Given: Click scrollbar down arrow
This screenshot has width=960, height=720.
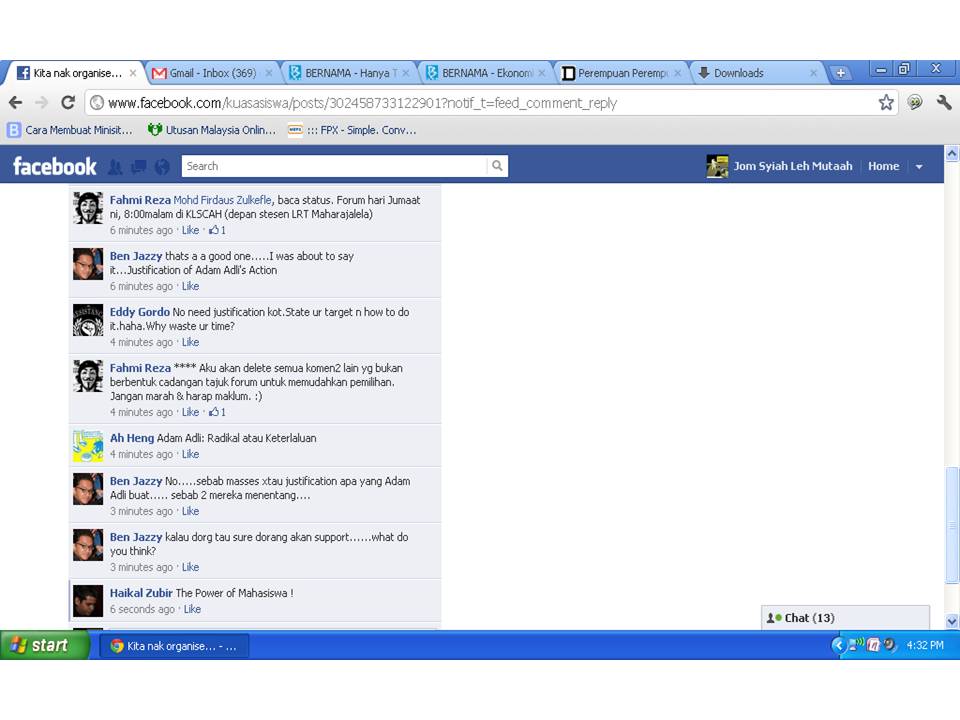Looking at the screenshot, I should 952,621.
